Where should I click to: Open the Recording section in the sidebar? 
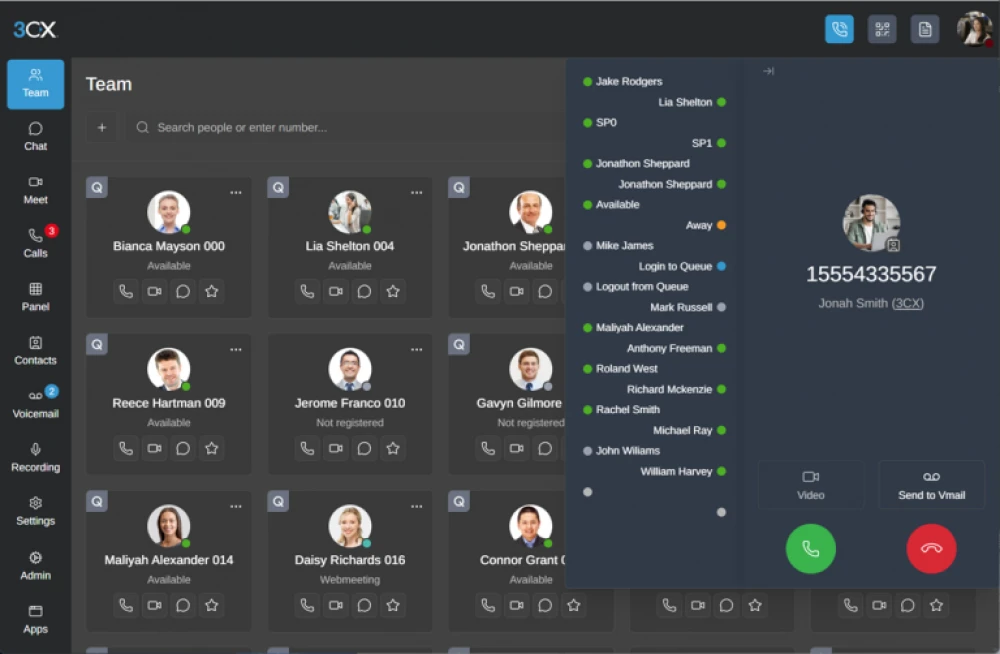click(x=35, y=457)
